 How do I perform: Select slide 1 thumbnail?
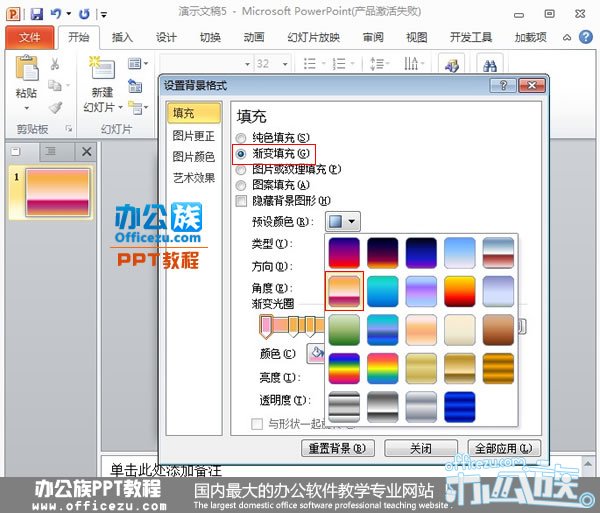pos(57,193)
